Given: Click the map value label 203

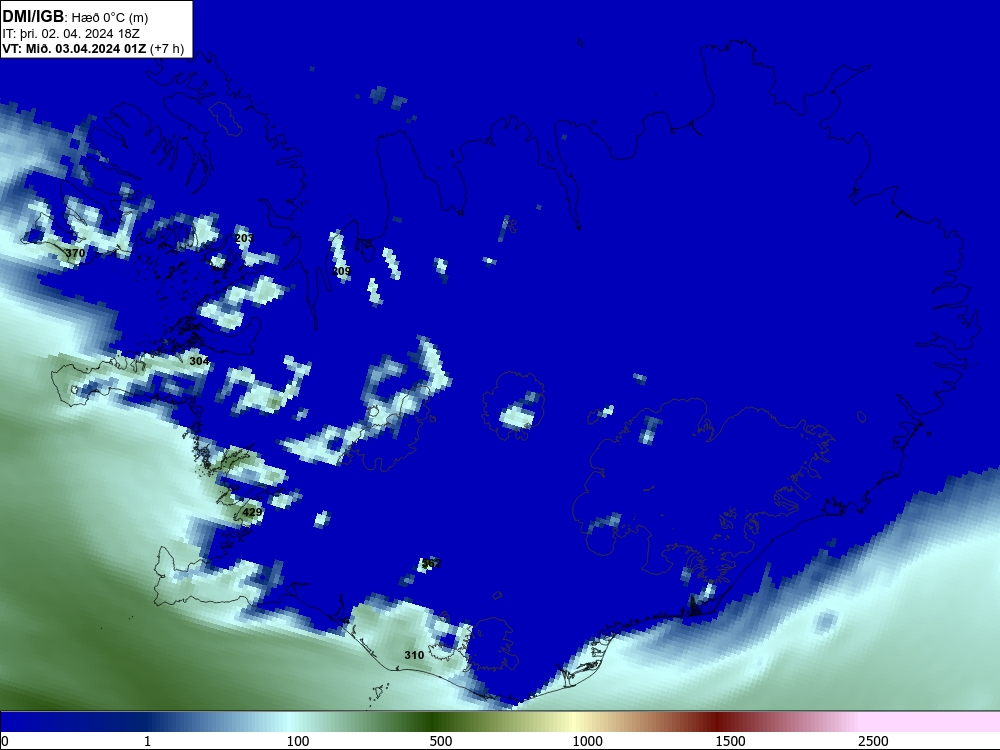Looking at the screenshot, I should (244, 238).
